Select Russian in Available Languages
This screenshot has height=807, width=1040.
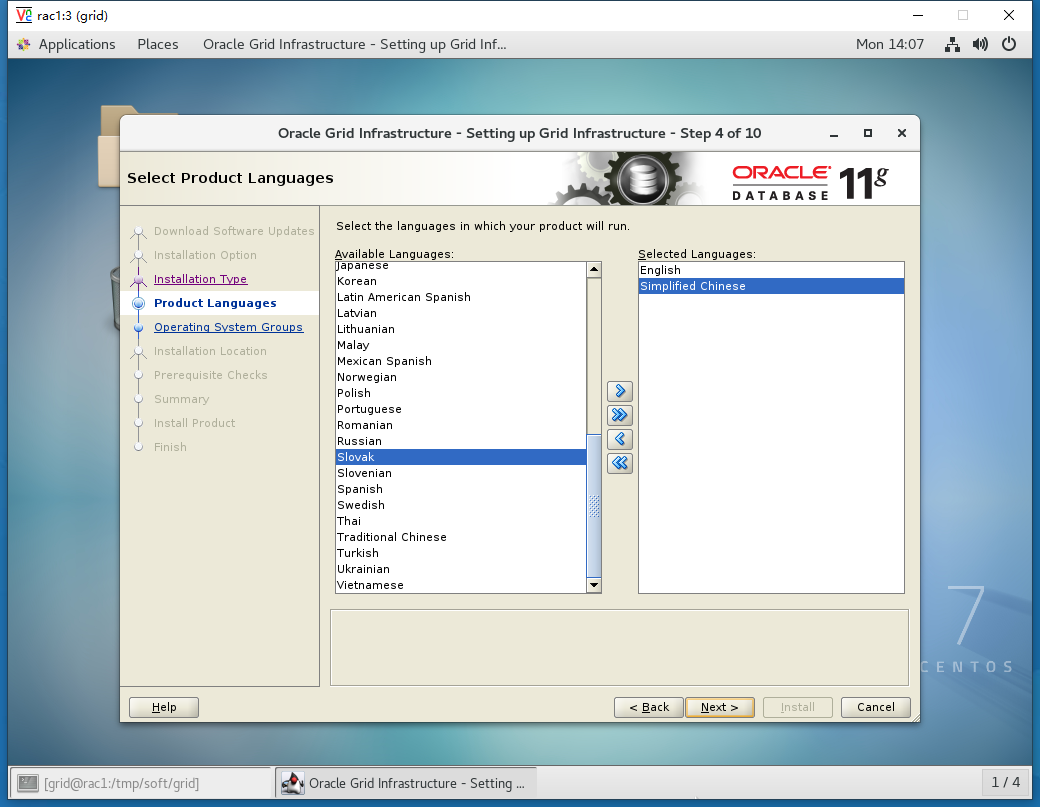(460, 441)
